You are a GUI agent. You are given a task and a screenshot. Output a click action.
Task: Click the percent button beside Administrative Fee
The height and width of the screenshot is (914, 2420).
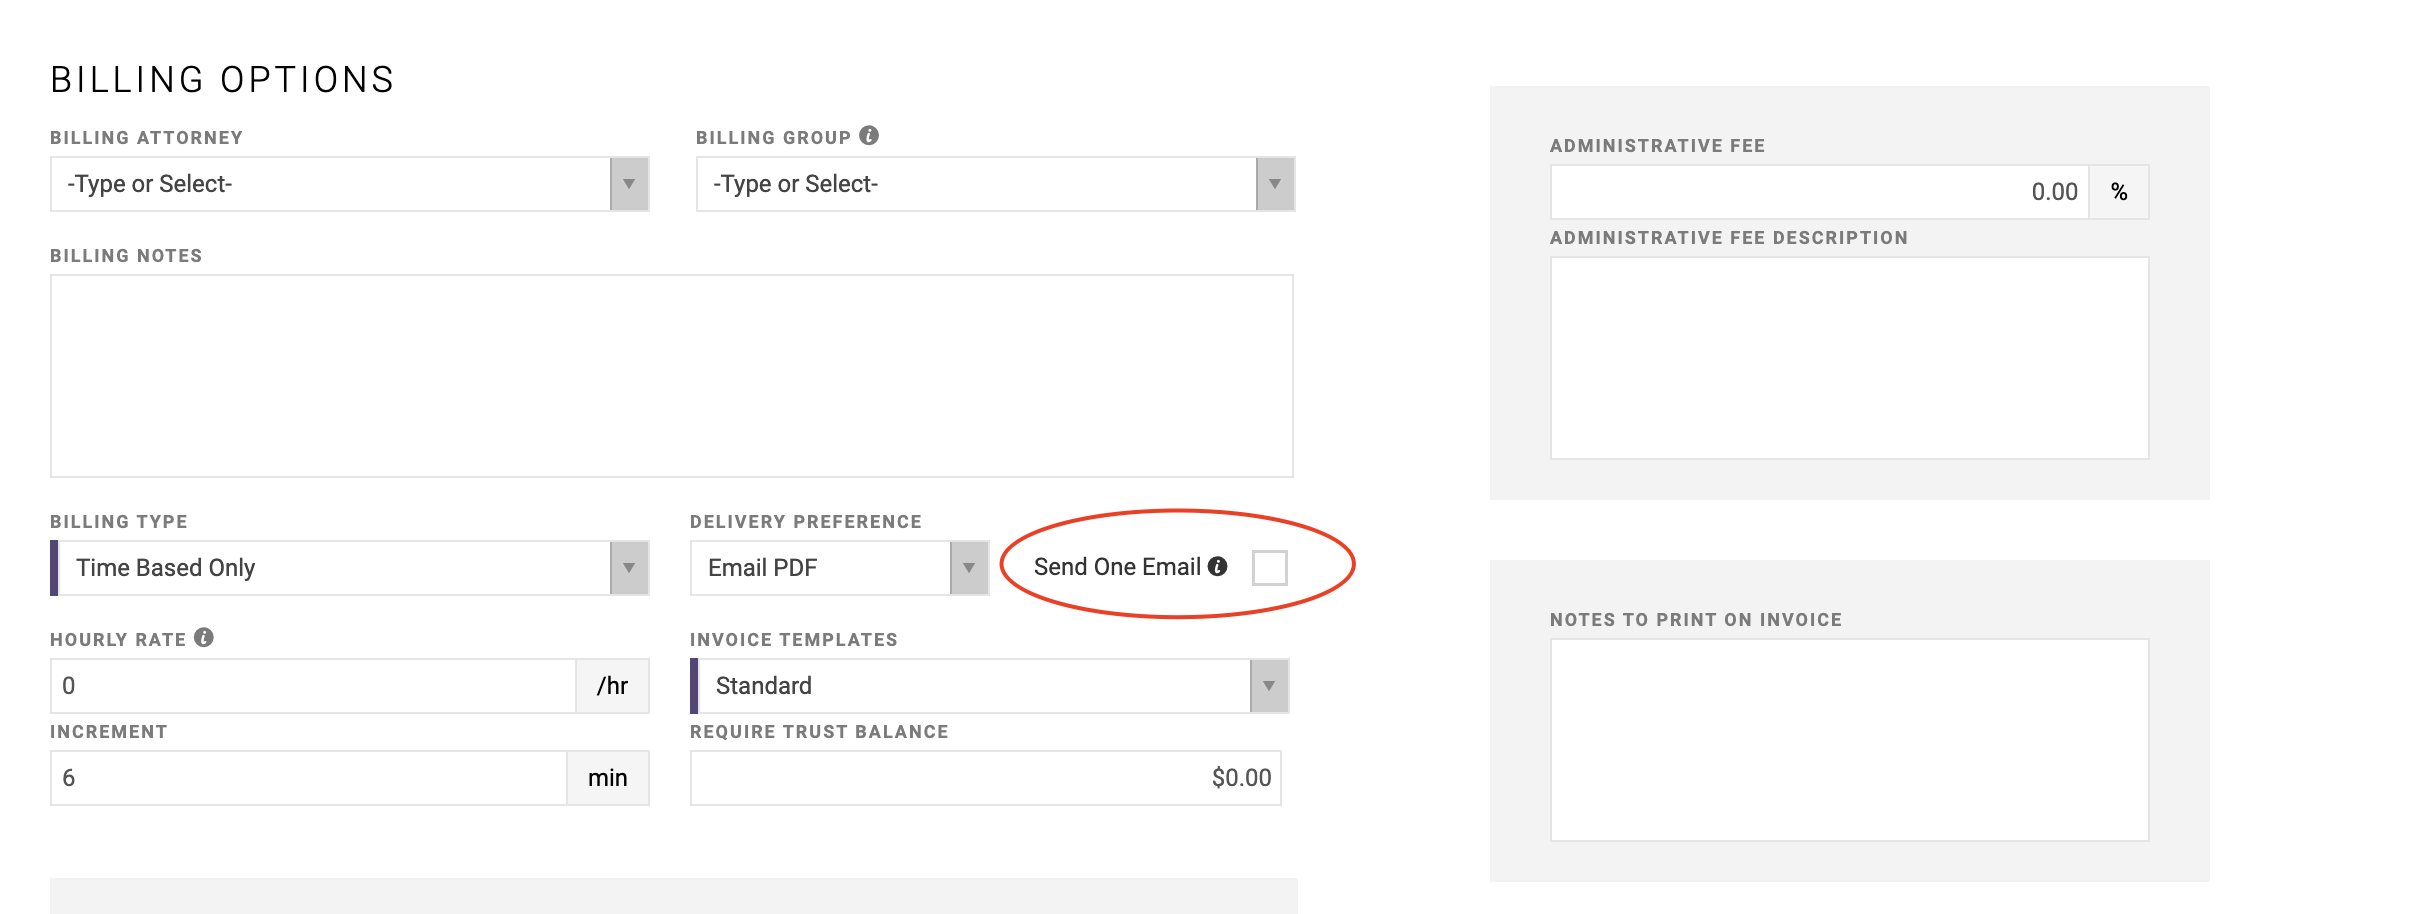pyautogui.click(x=2119, y=192)
